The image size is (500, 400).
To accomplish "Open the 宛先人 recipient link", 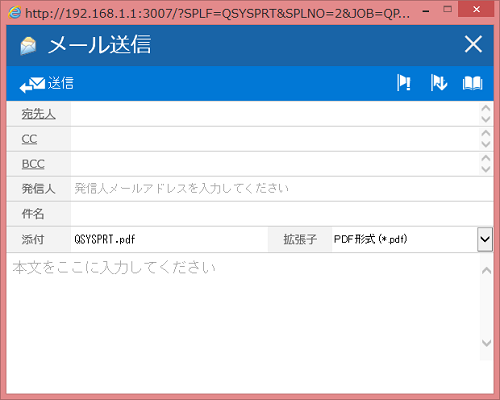I will 38,114.
